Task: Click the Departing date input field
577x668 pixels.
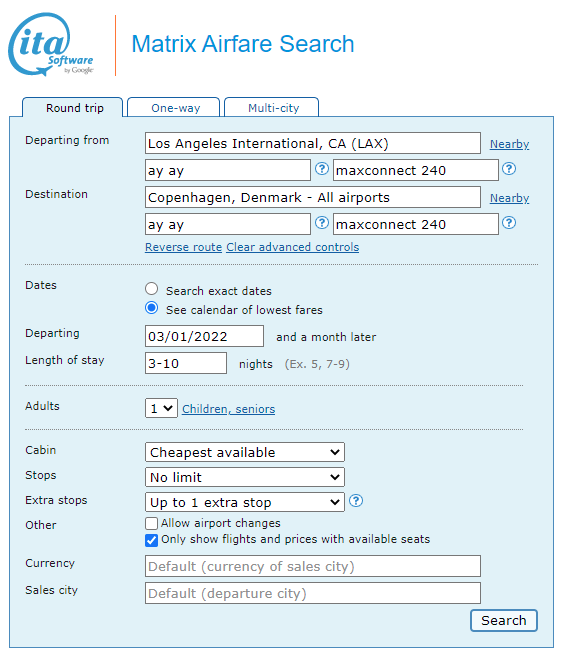Action: pyautogui.click(x=204, y=336)
